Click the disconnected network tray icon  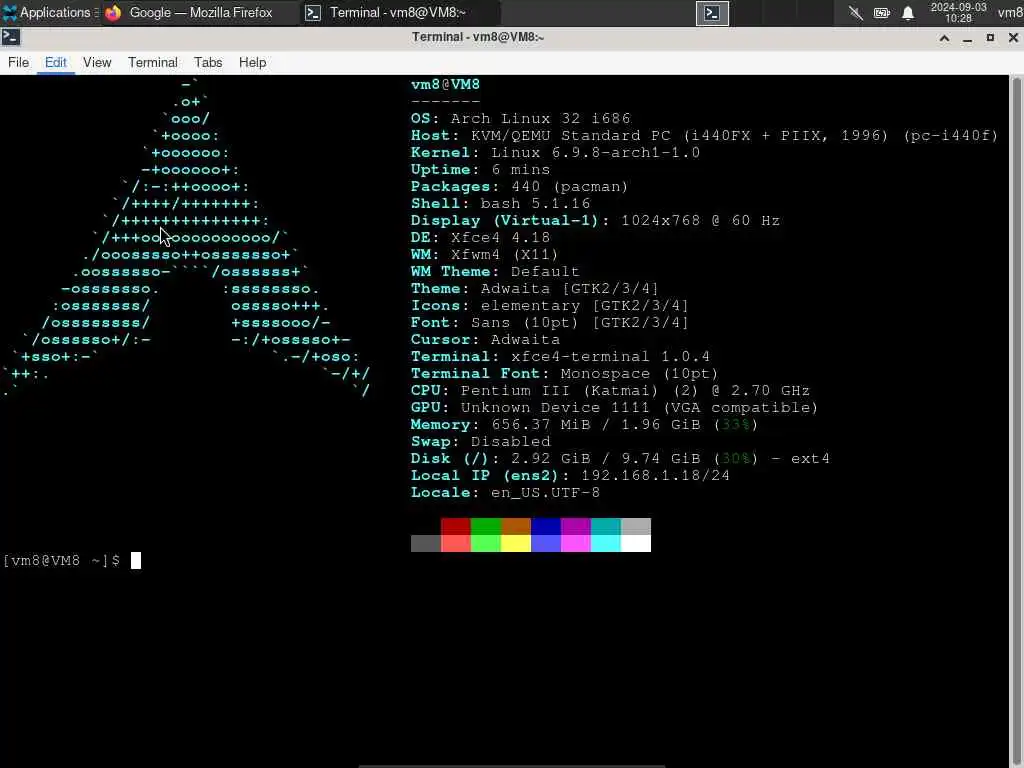tap(855, 13)
